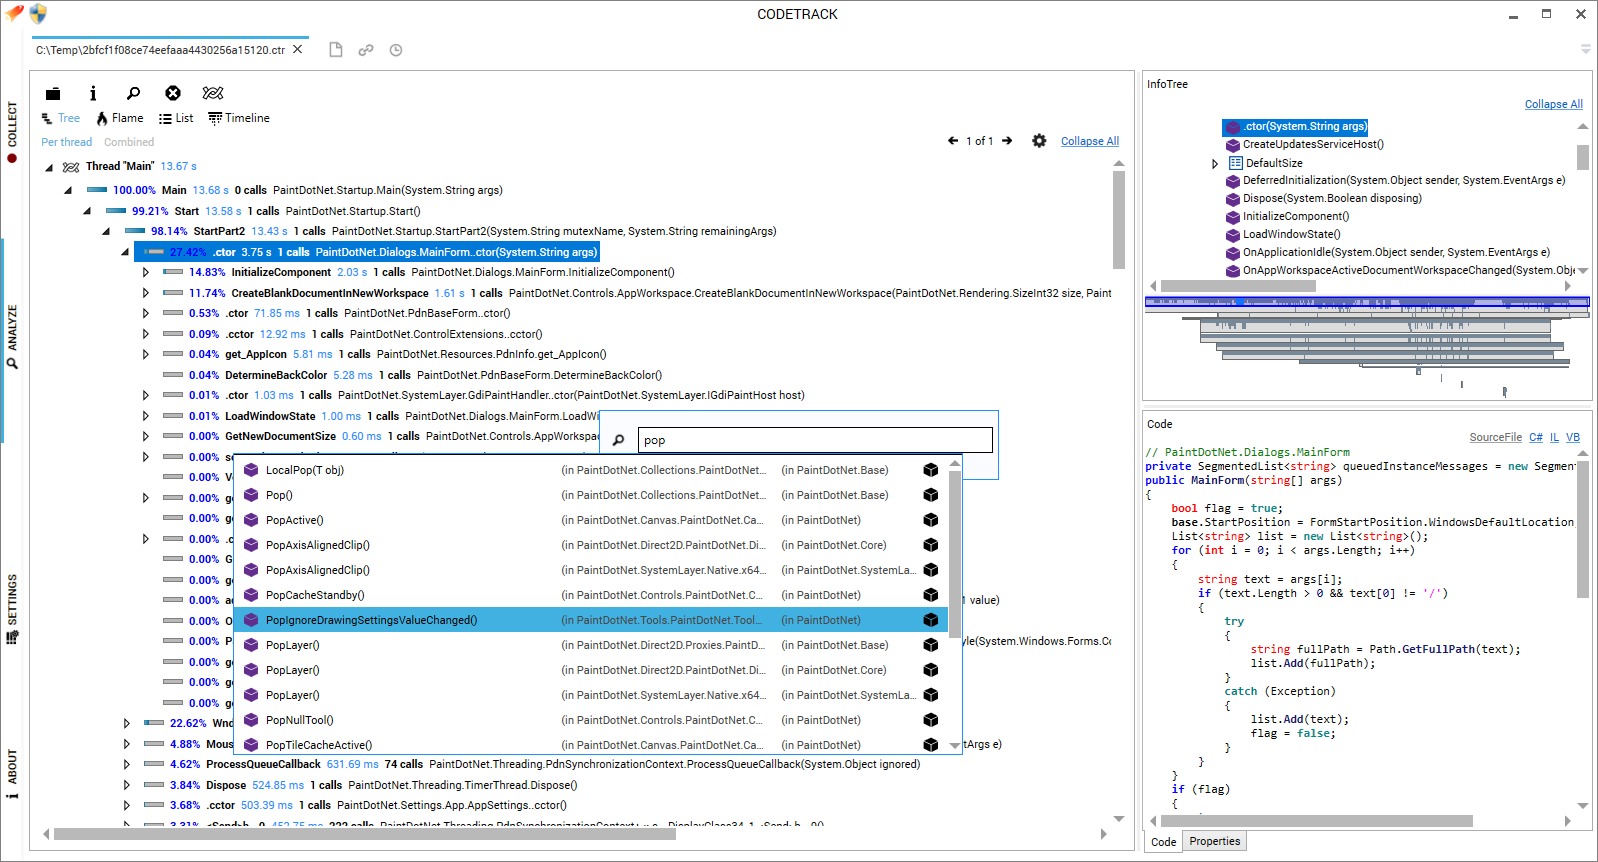Switch code view to IL
Screen dimensions: 1598x862
pyautogui.click(x=1555, y=437)
